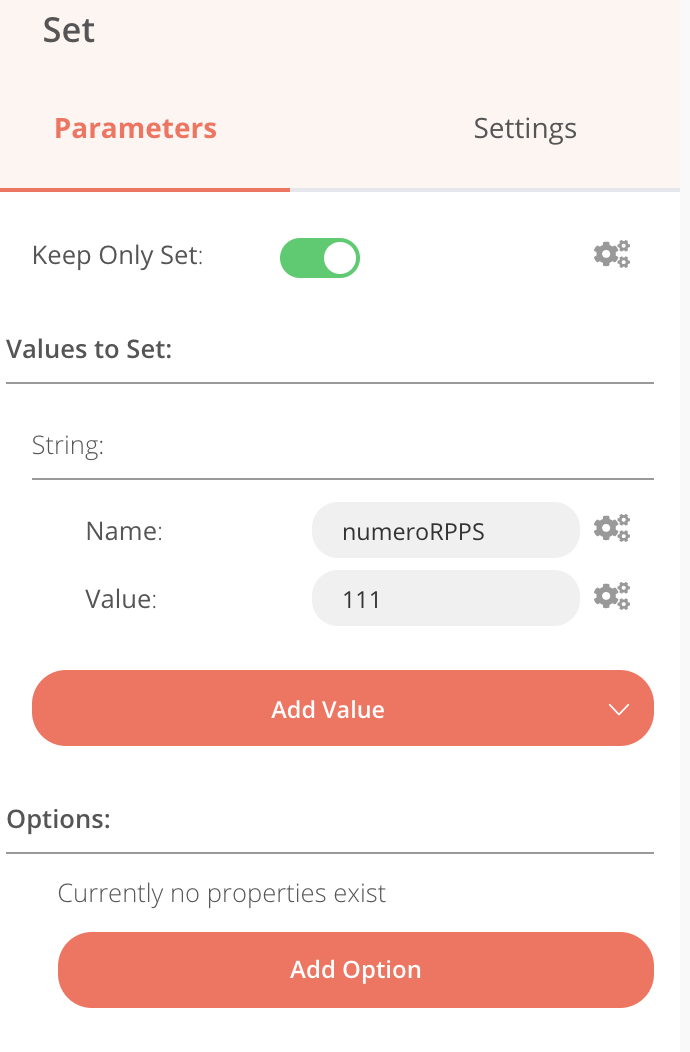Switch to the Parameters tab
This screenshot has width=690, height=1052.
(135, 129)
